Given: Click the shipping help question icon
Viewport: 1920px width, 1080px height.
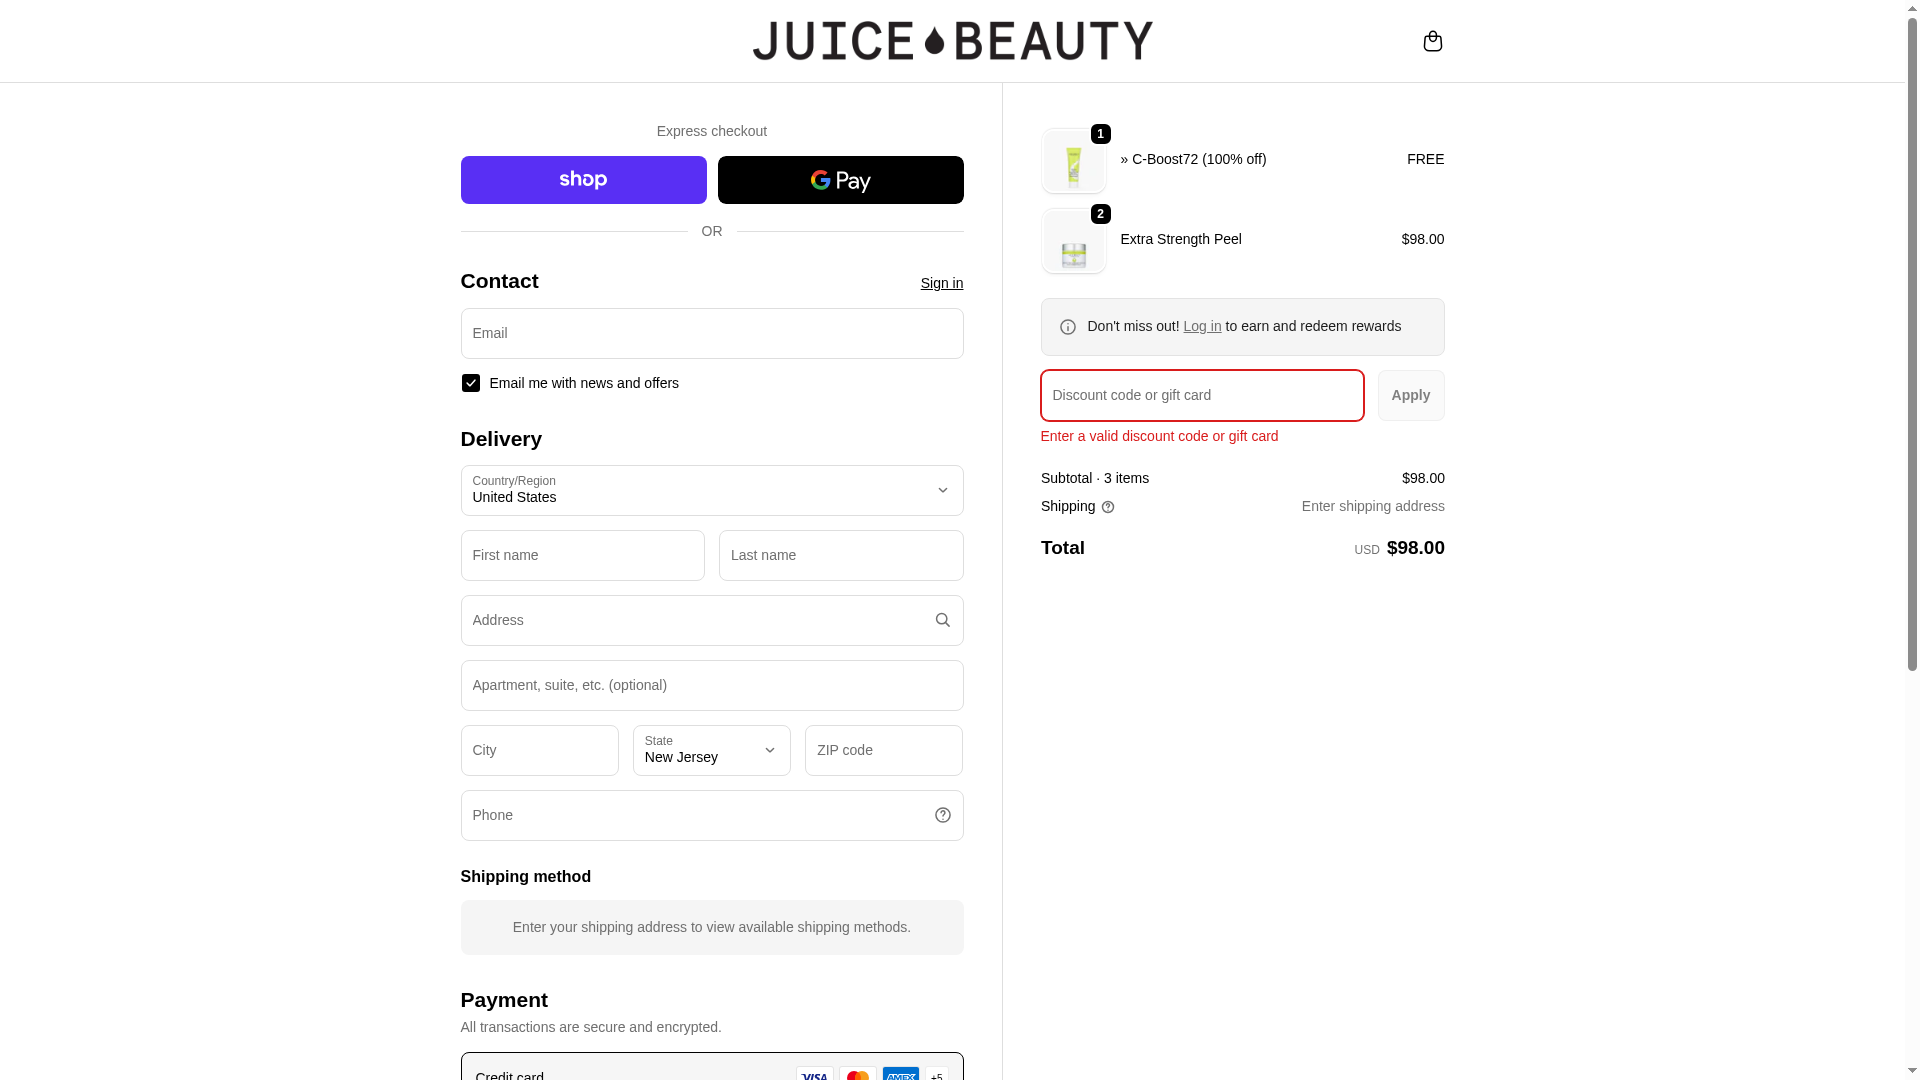Looking at the screenshot, I should click(1108, 507).
